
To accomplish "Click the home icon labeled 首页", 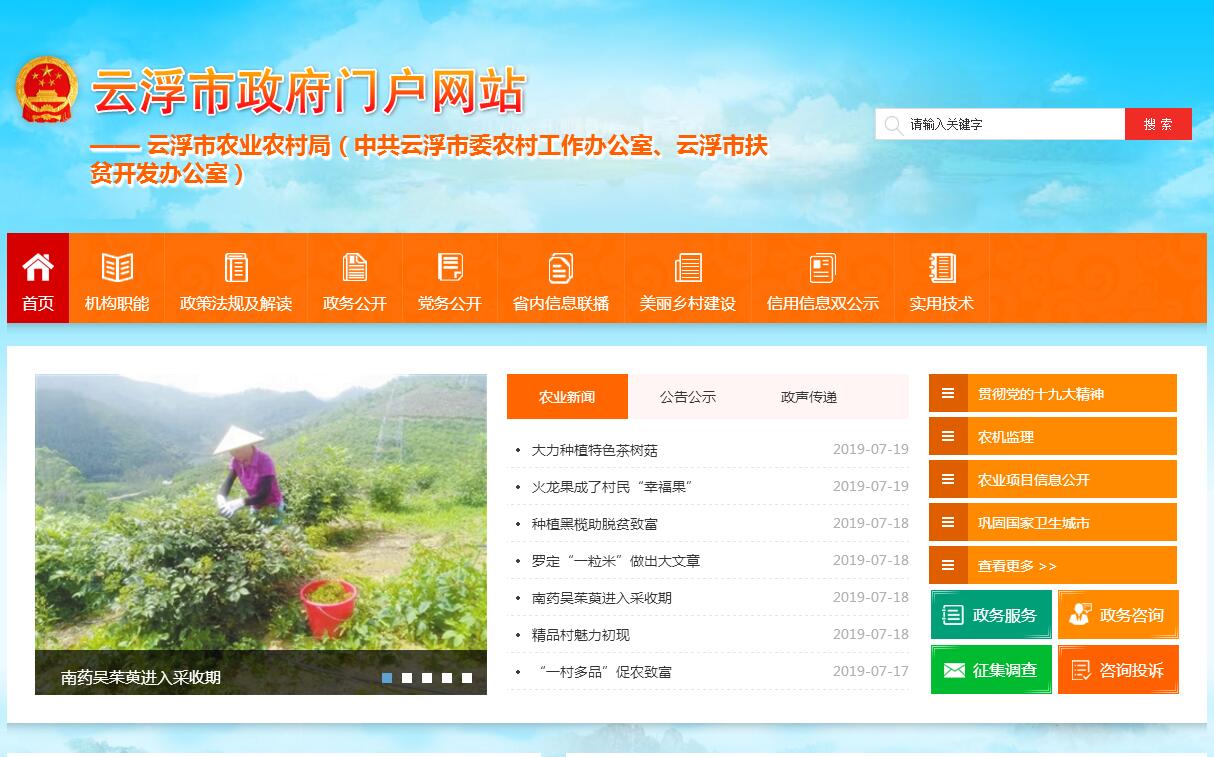I will [38, 268].
